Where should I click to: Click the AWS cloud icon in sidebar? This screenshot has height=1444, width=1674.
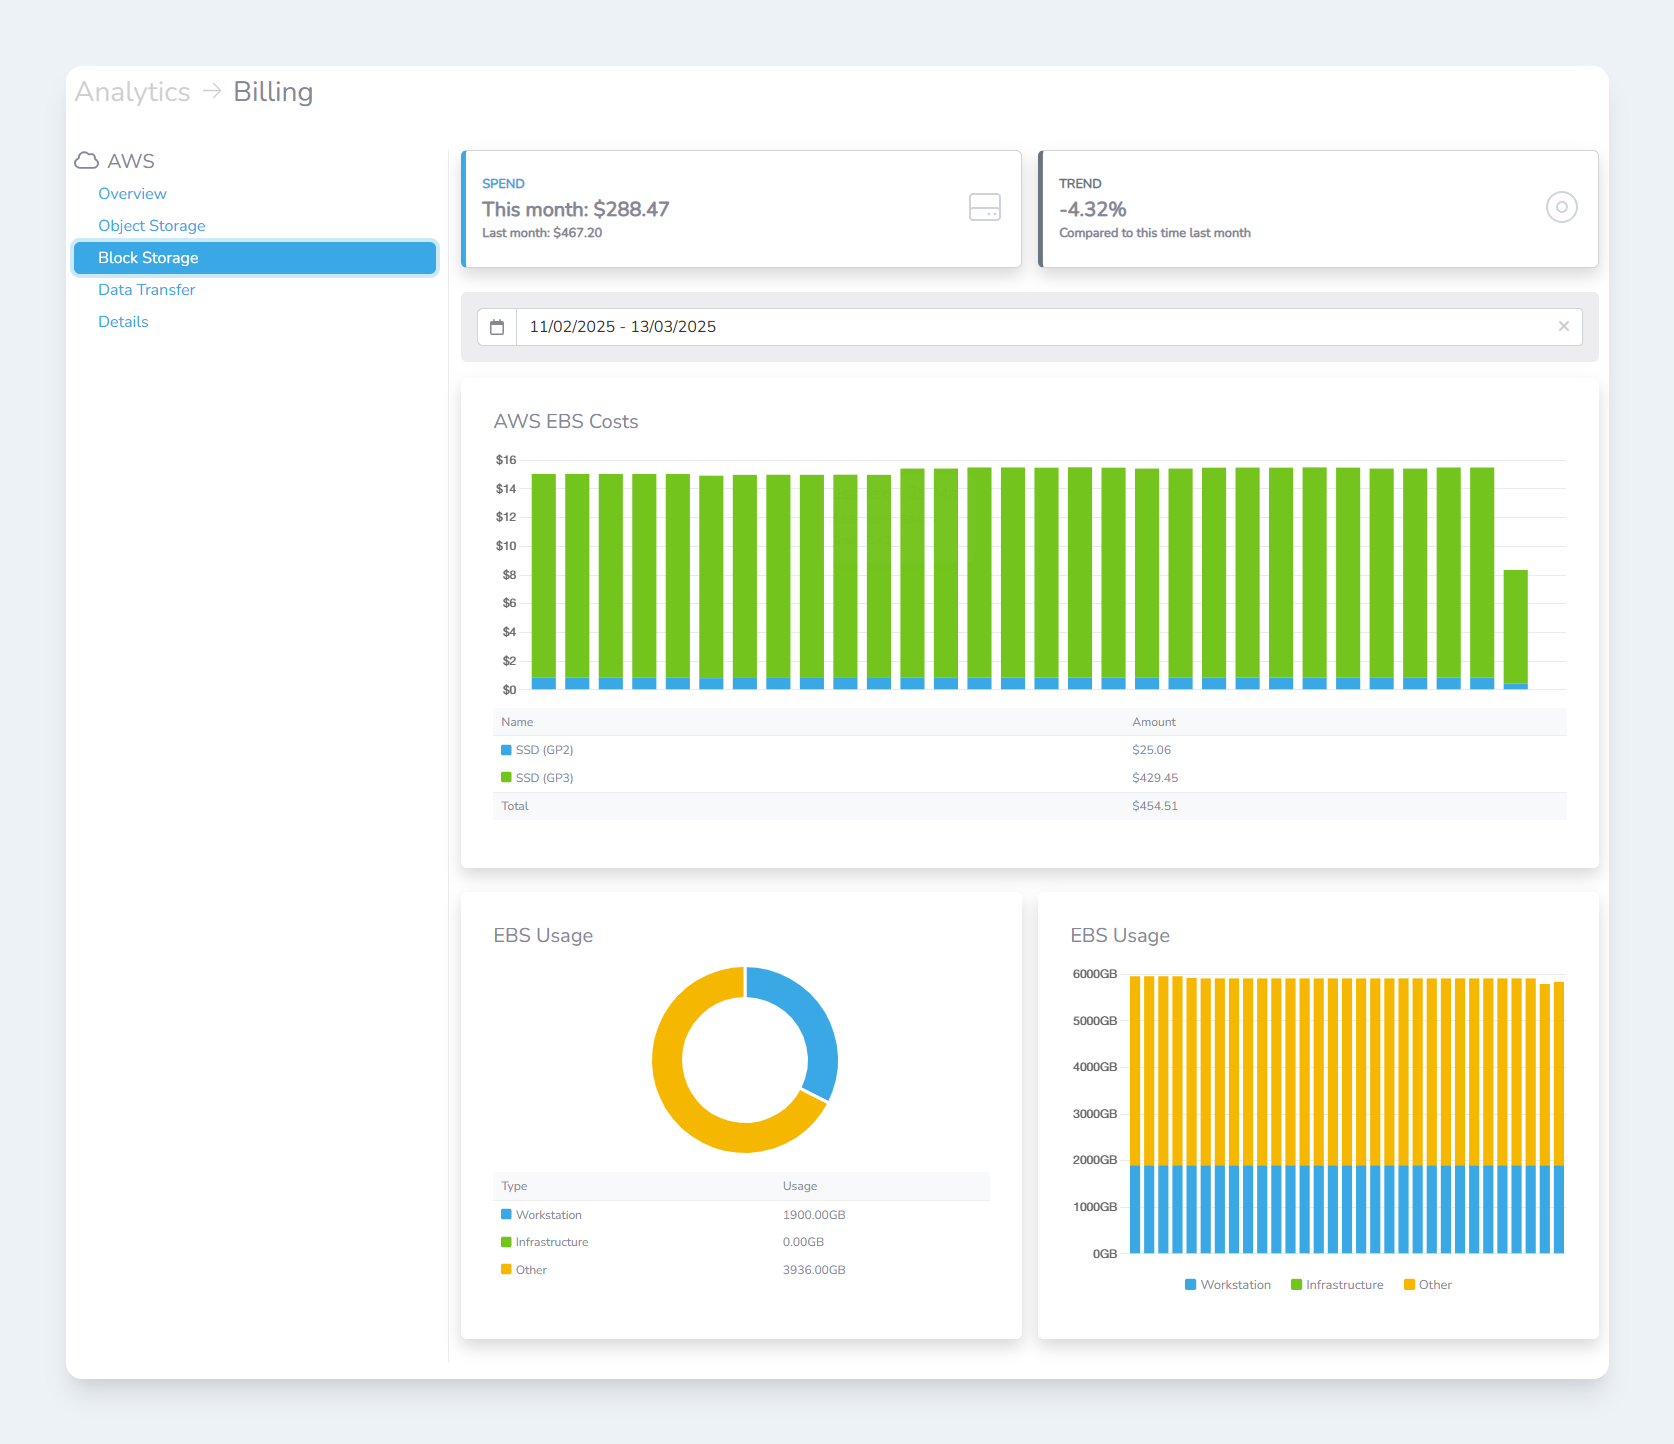point(87,161)
